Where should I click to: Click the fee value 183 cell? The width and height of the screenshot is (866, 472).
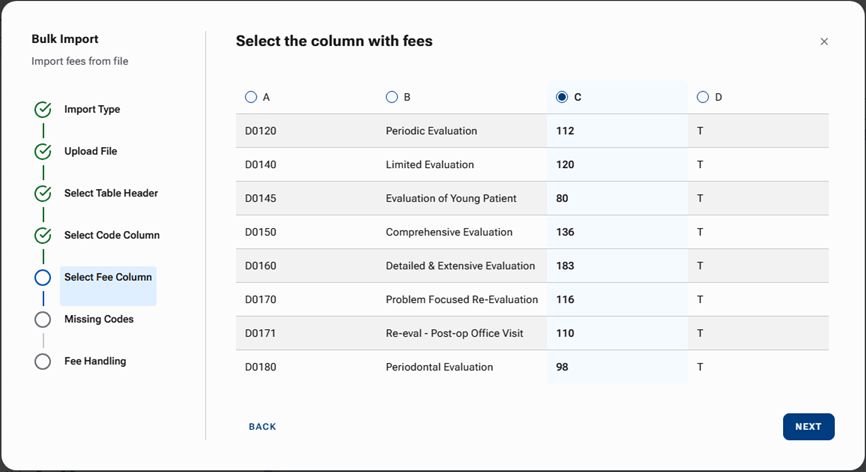pyautogui.click(x=564, y=266)
